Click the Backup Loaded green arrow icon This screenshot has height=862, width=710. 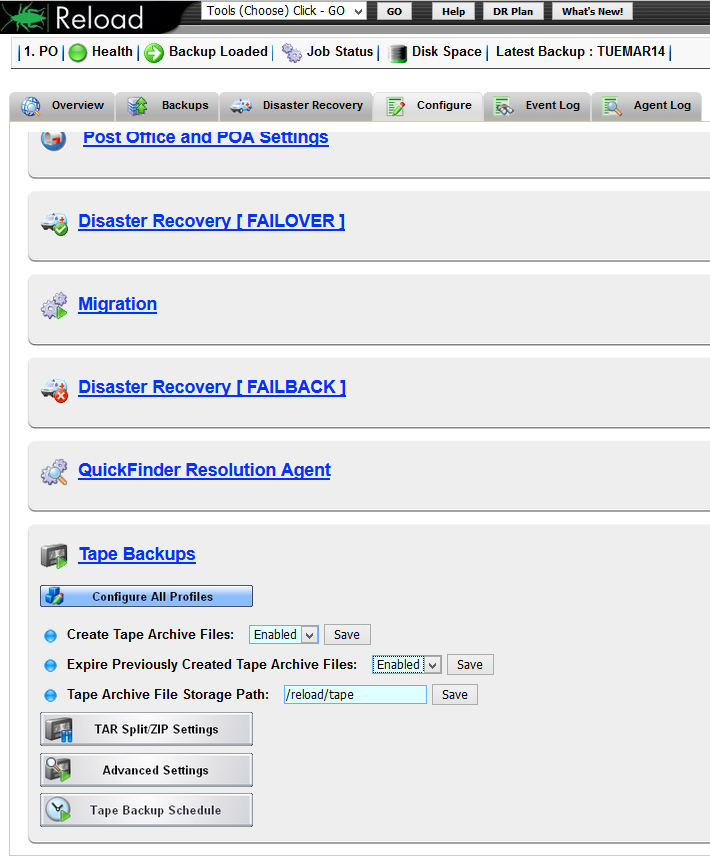154,53
